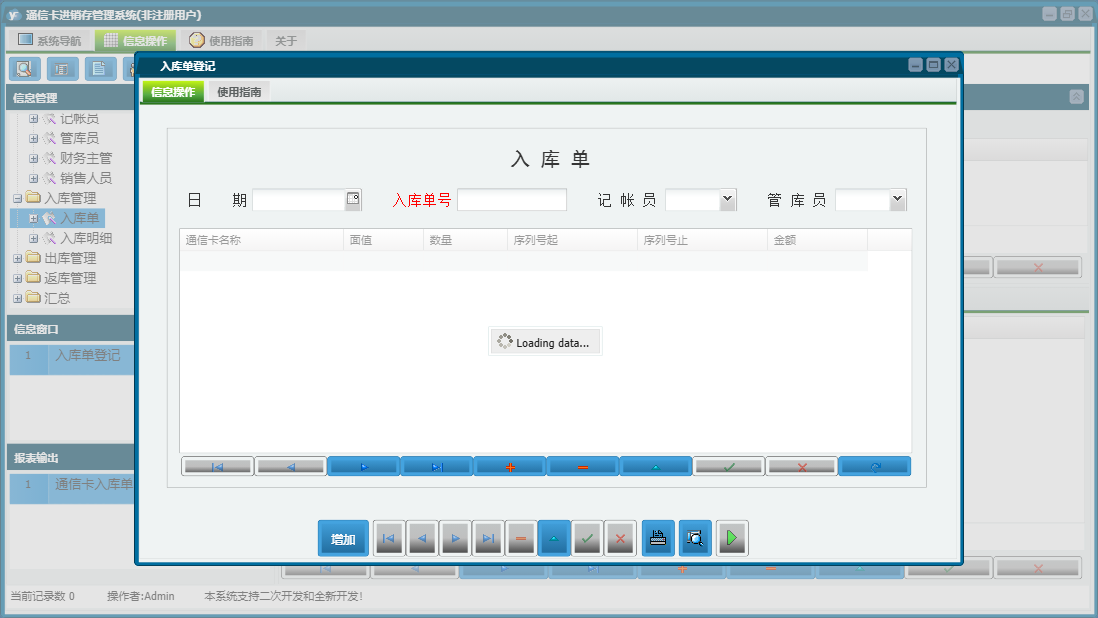
Task: Click the 序列号止 column header
Action: (x=702, y=240)
